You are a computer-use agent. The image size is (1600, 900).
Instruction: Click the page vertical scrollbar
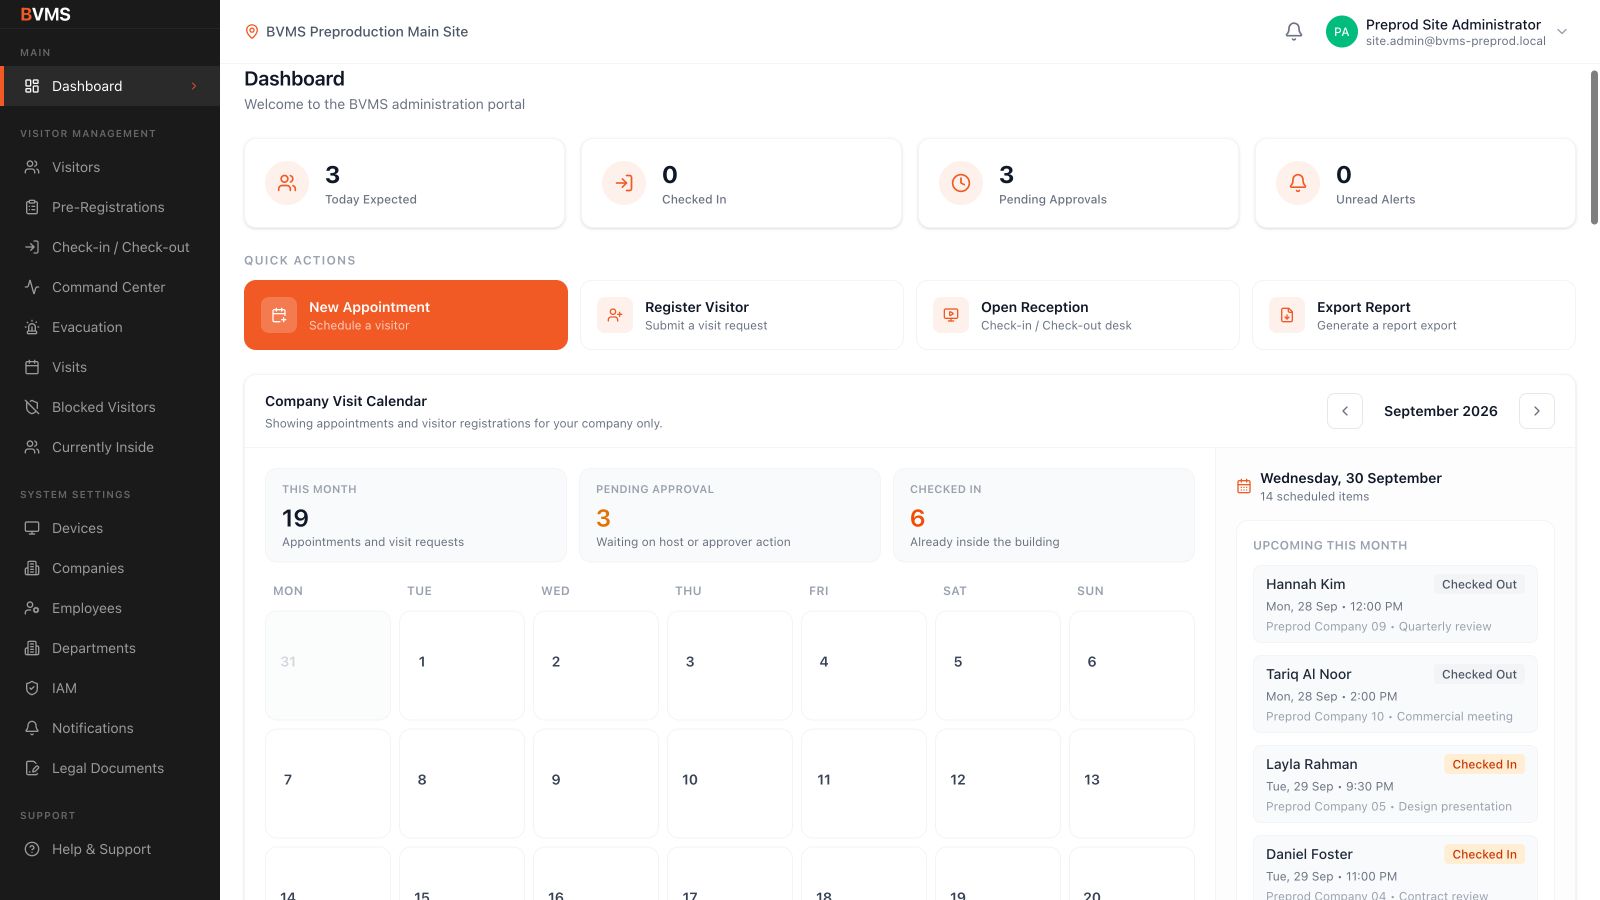click(x=1594, y=147)
